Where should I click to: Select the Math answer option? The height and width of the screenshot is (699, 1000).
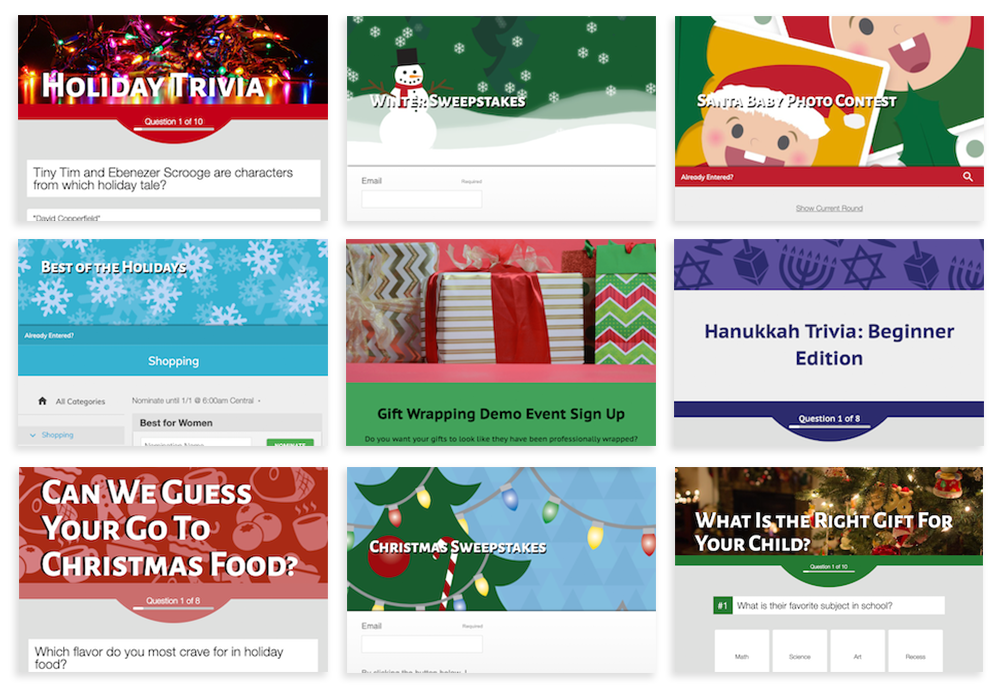[742, 650]
